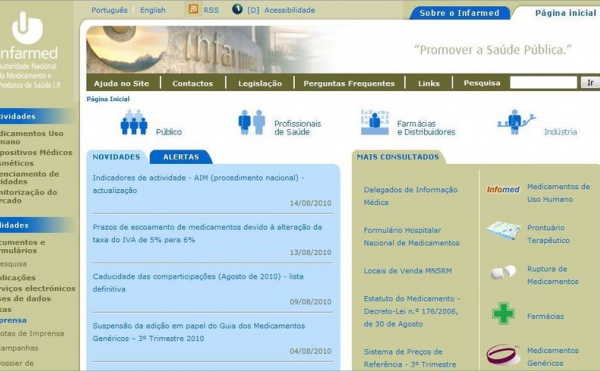
Task: Open Locais de Venda MNSRM link
Action: pyautogui.click(x=408, y=271)
